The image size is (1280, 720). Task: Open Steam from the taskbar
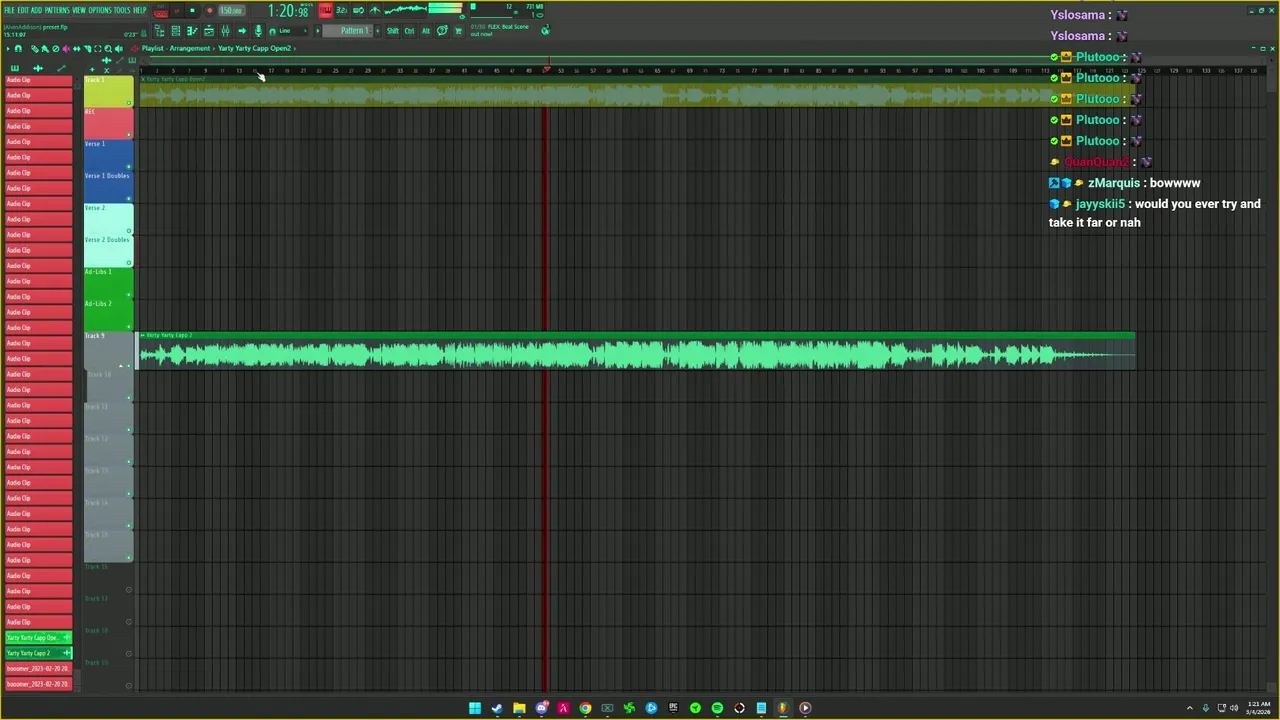click(497, 708)
